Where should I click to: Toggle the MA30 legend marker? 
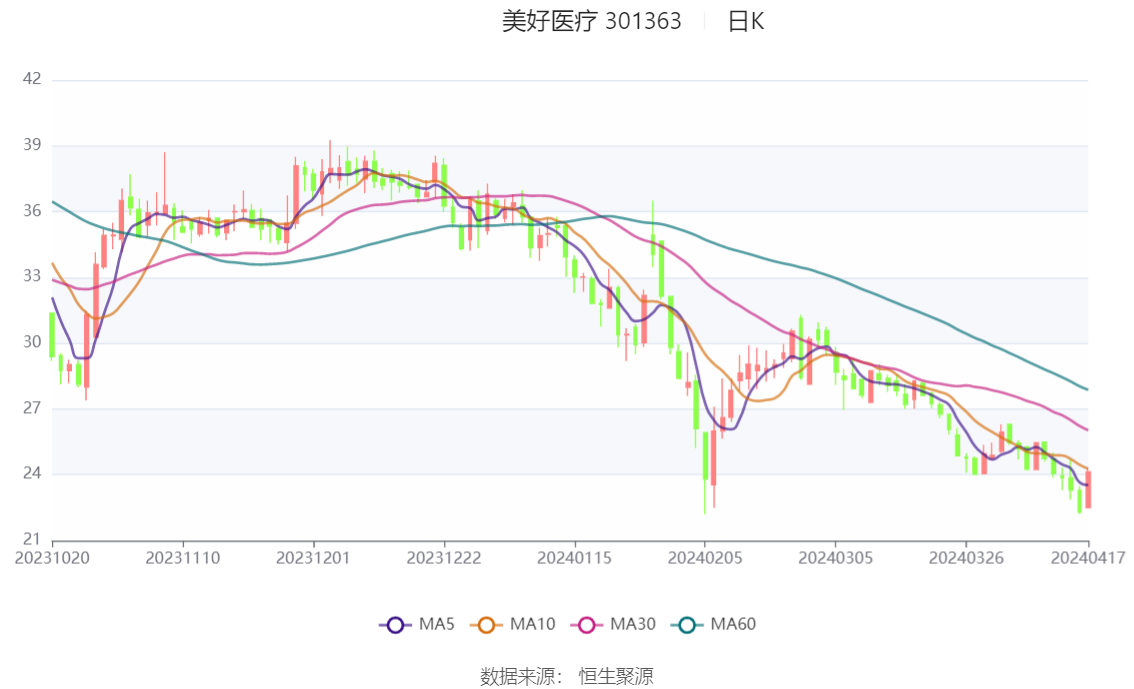[587, 625]
